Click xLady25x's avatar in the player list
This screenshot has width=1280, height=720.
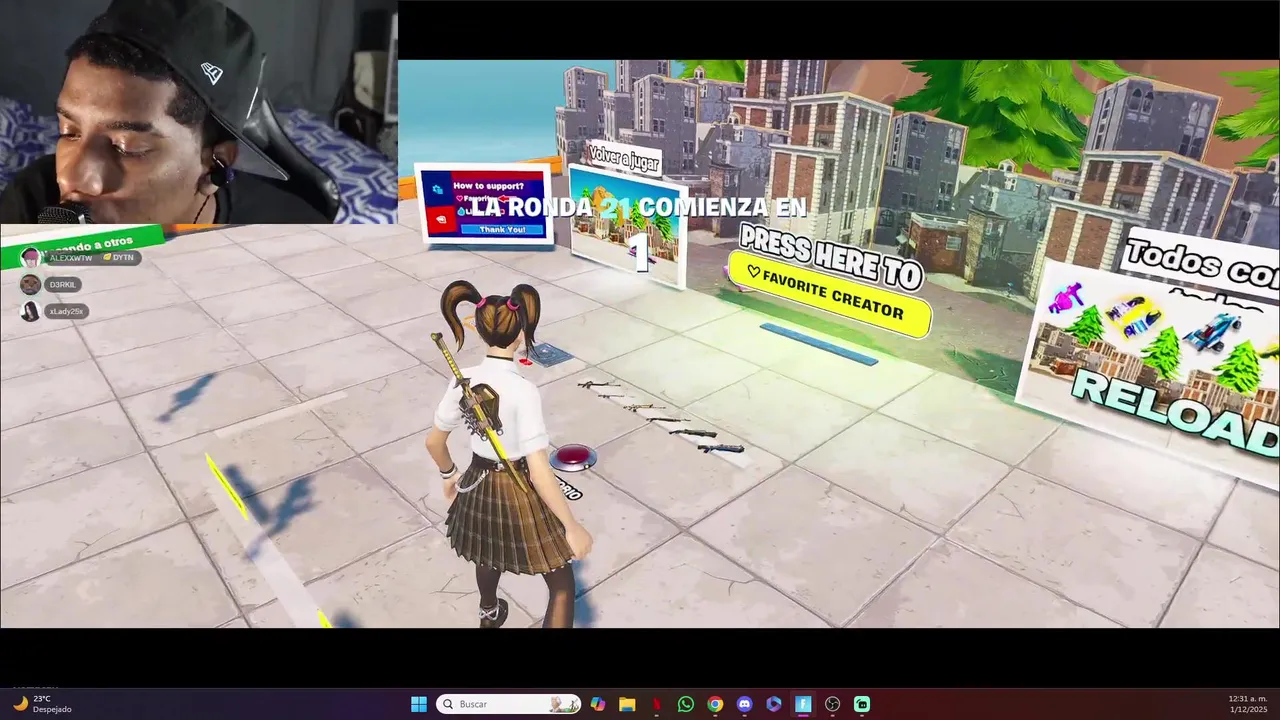(30, 312)
